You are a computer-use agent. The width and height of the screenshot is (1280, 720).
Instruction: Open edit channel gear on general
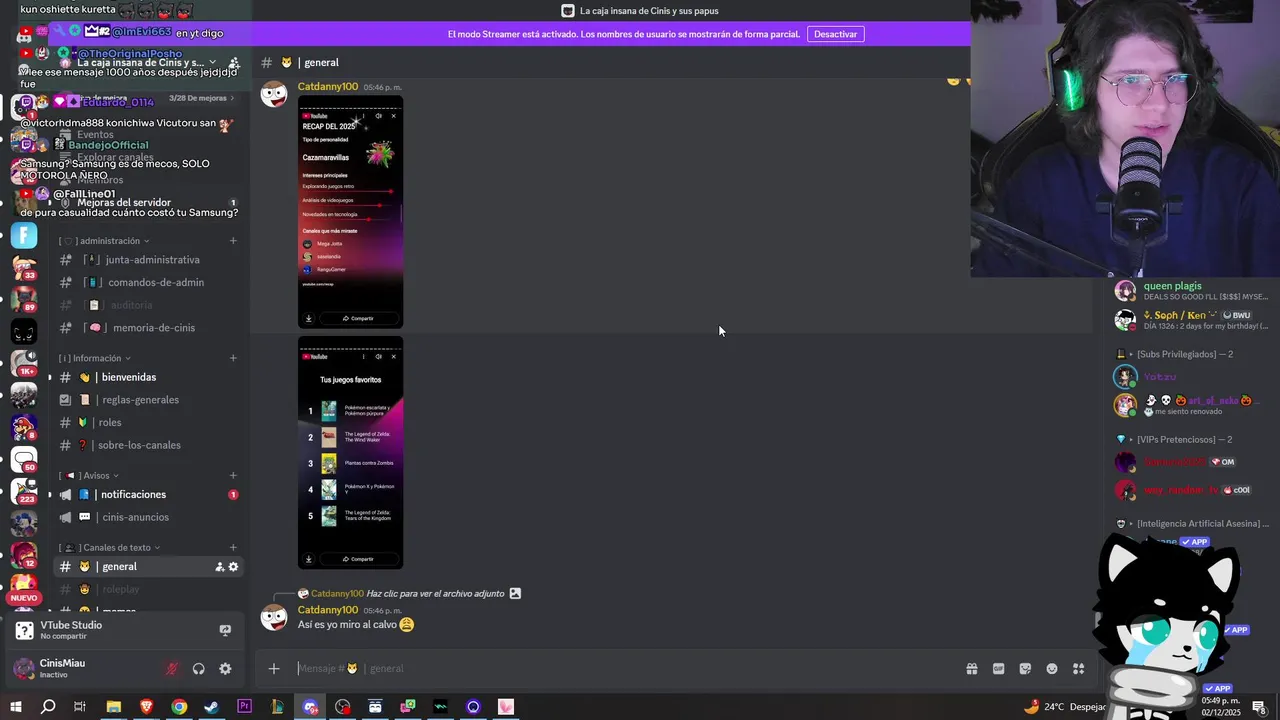(x=234, y=567)
